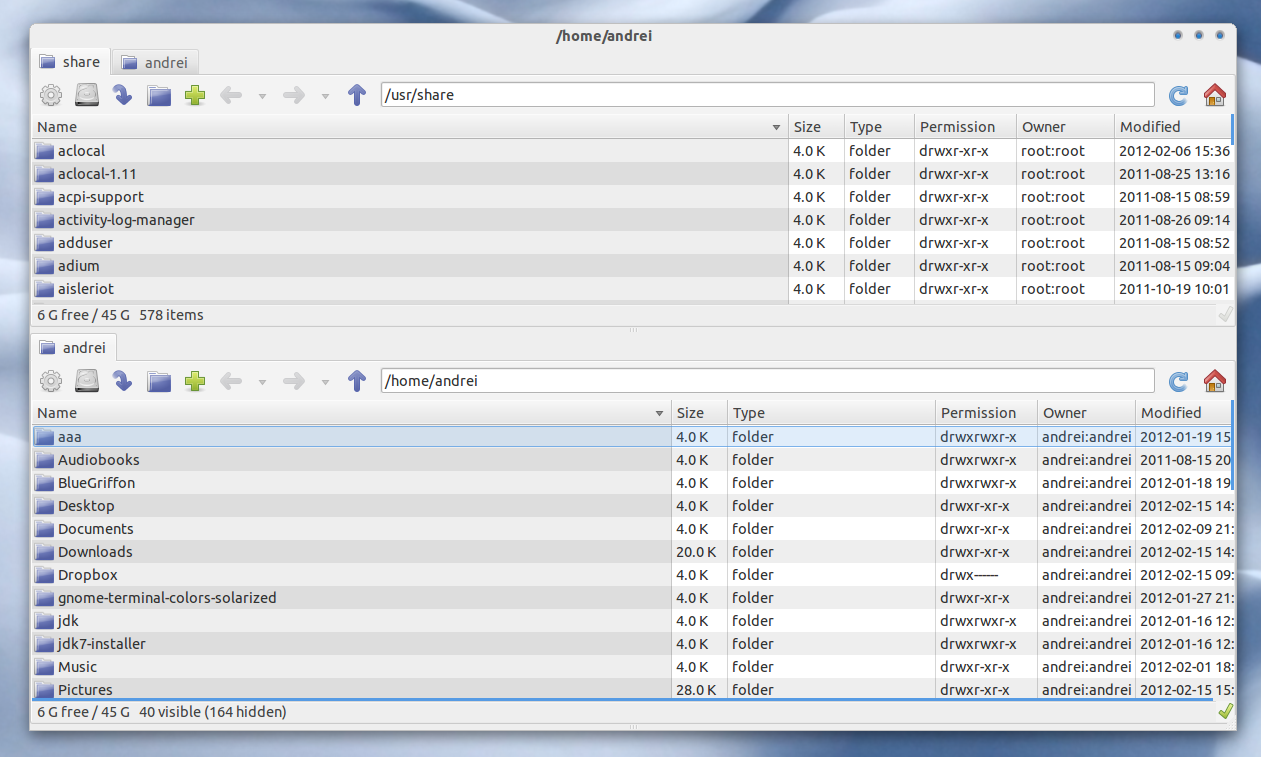1261x757 pixels.
Task: Click the home icon in the bottom pane
Action: 1214,381
